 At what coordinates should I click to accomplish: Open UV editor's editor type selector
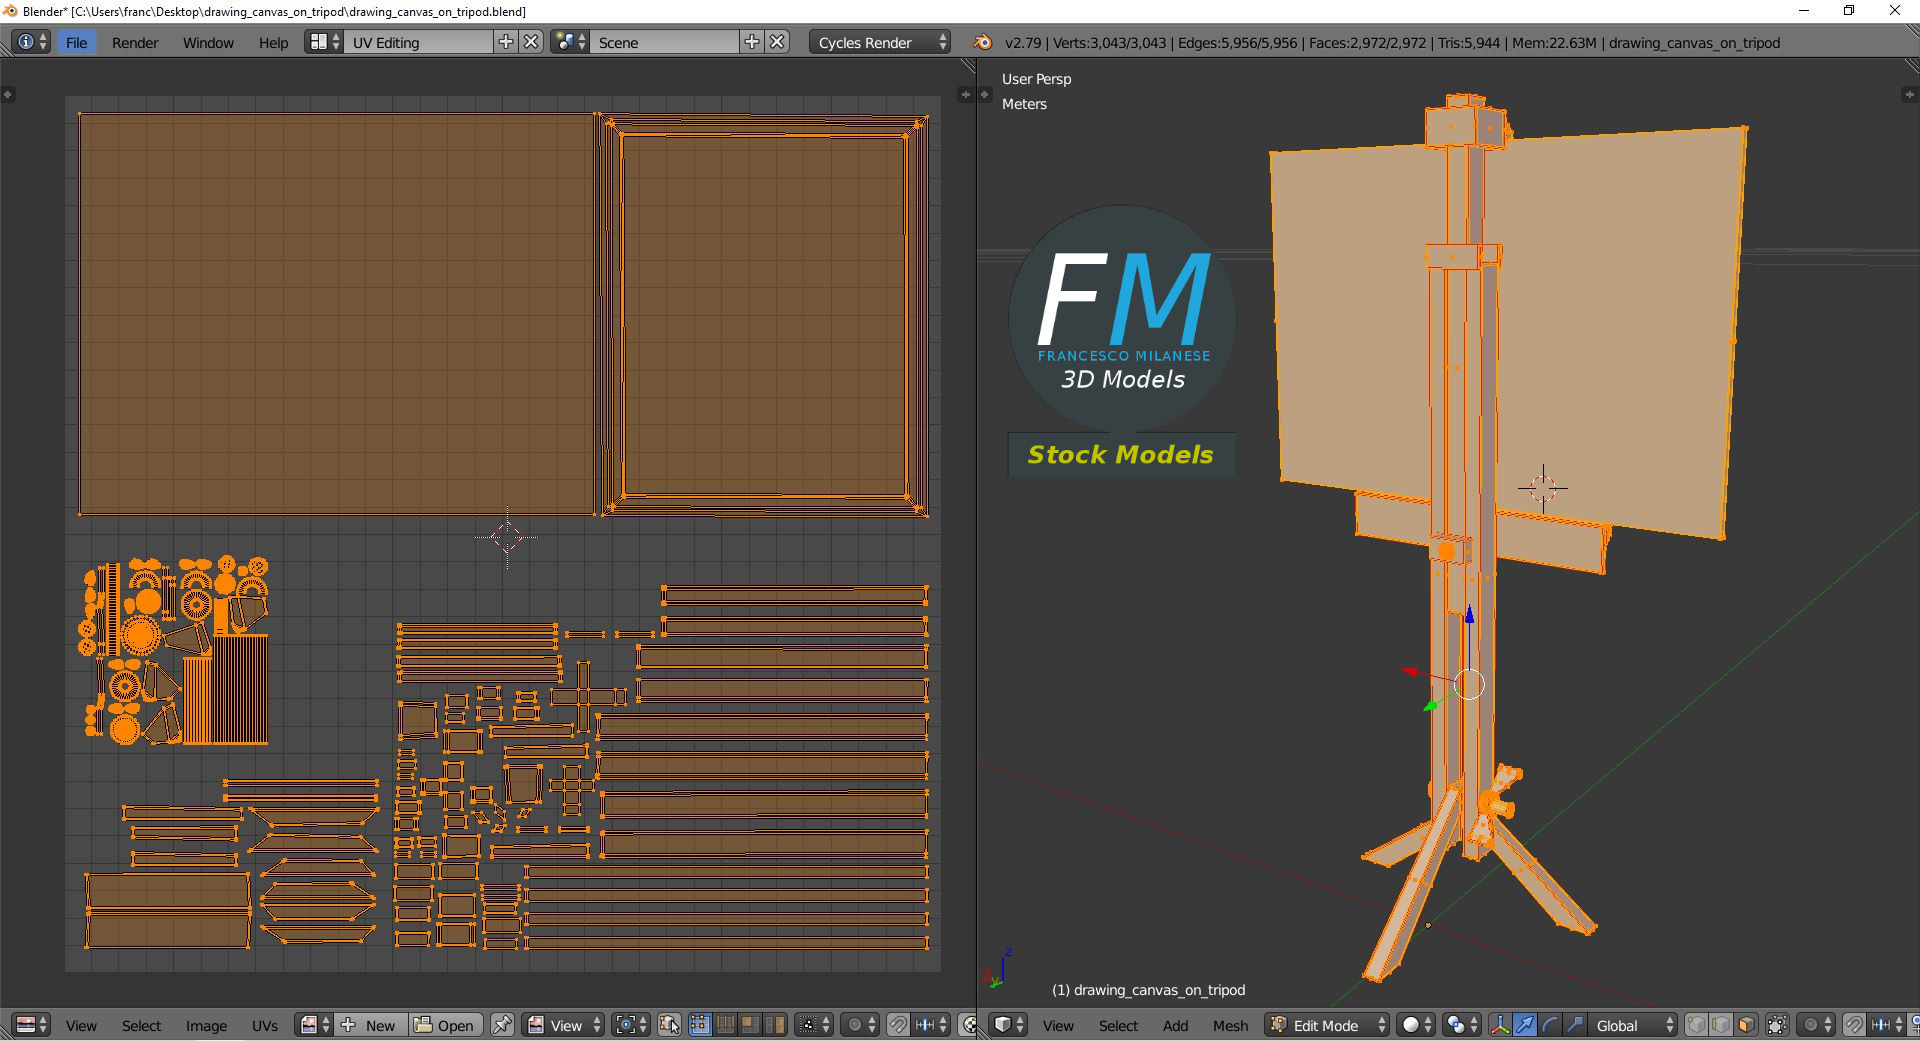pos(31,1025)
